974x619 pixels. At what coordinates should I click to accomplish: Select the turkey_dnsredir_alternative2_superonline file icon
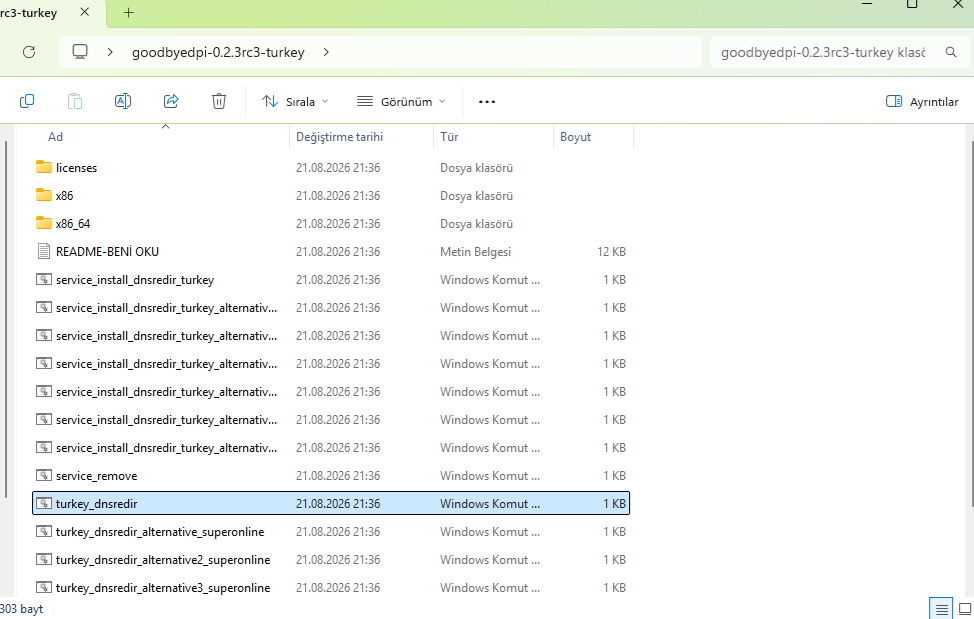(43, 559)
